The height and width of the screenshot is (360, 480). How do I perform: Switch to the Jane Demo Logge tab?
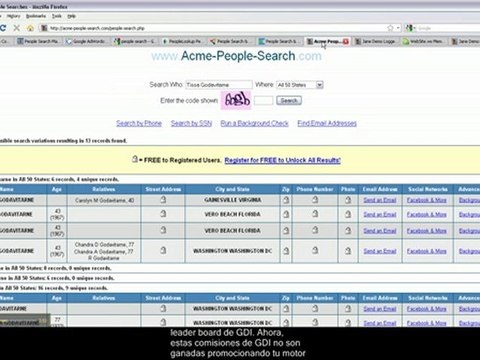(375, 41)
